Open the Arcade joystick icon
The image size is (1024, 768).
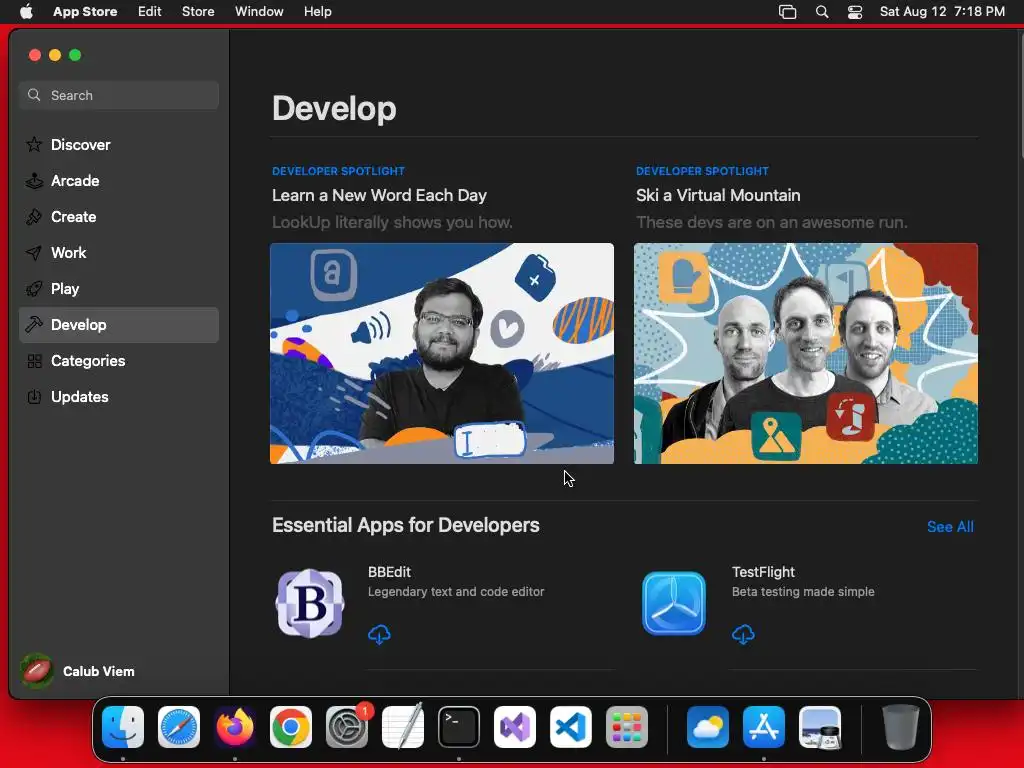[34, 180]
